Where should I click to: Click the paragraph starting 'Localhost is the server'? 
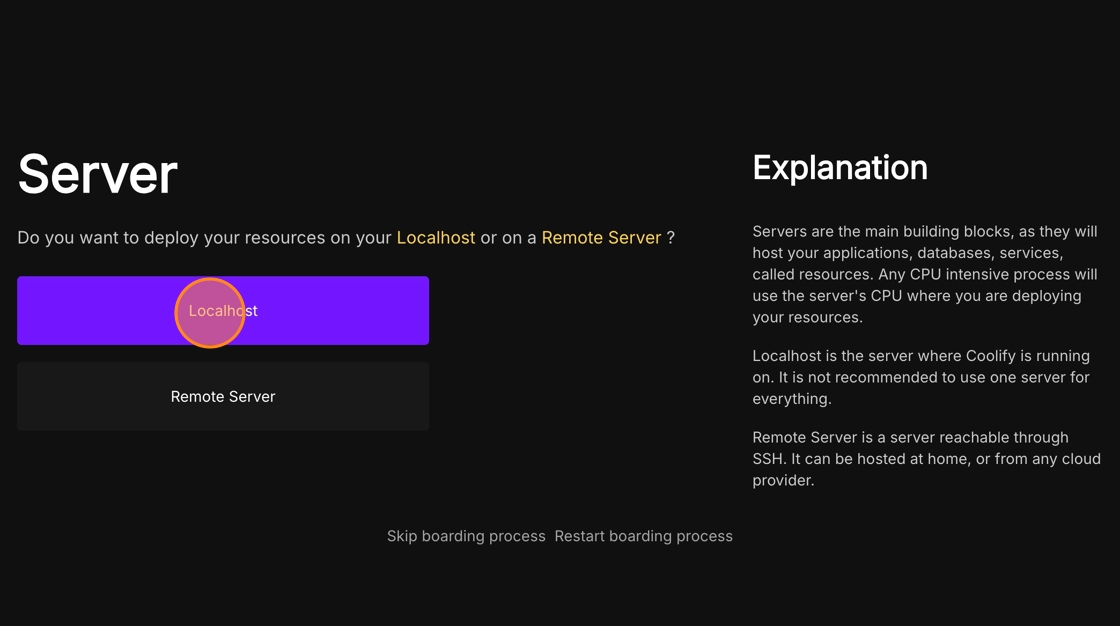(920, 377)
